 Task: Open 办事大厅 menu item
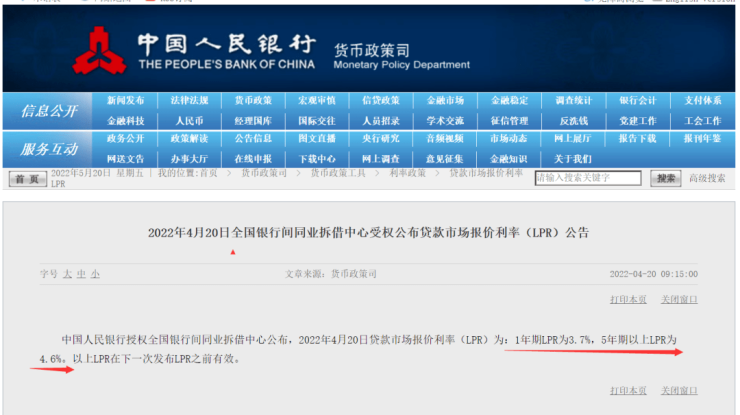click(189, 159)
